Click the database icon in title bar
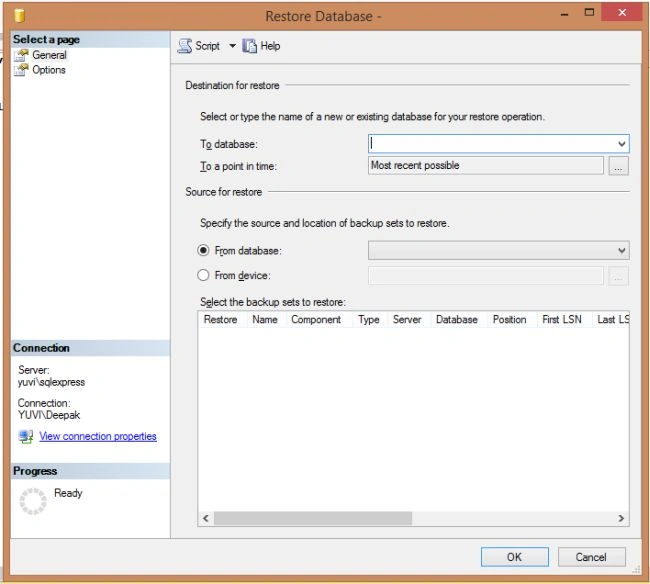This screenshot has height=584, width=650. [19, 16]
